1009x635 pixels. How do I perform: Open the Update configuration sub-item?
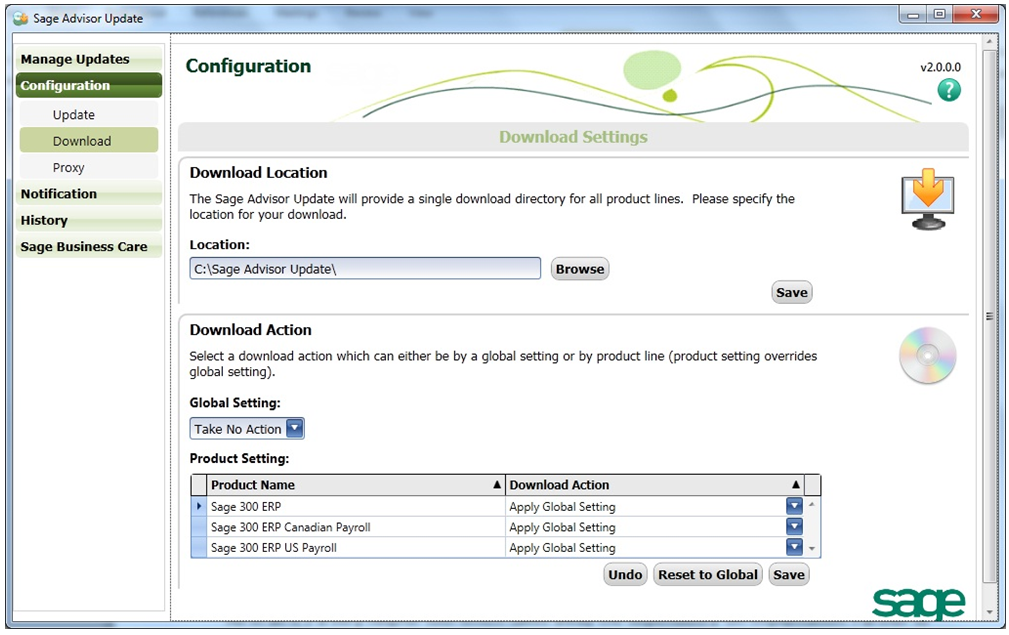pos(89,115)
